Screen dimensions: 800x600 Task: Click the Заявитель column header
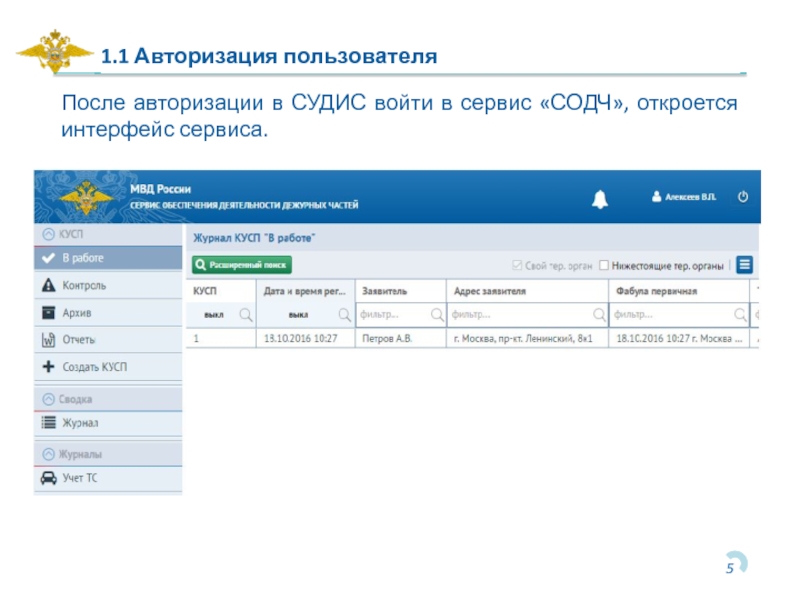pos(401,291)
